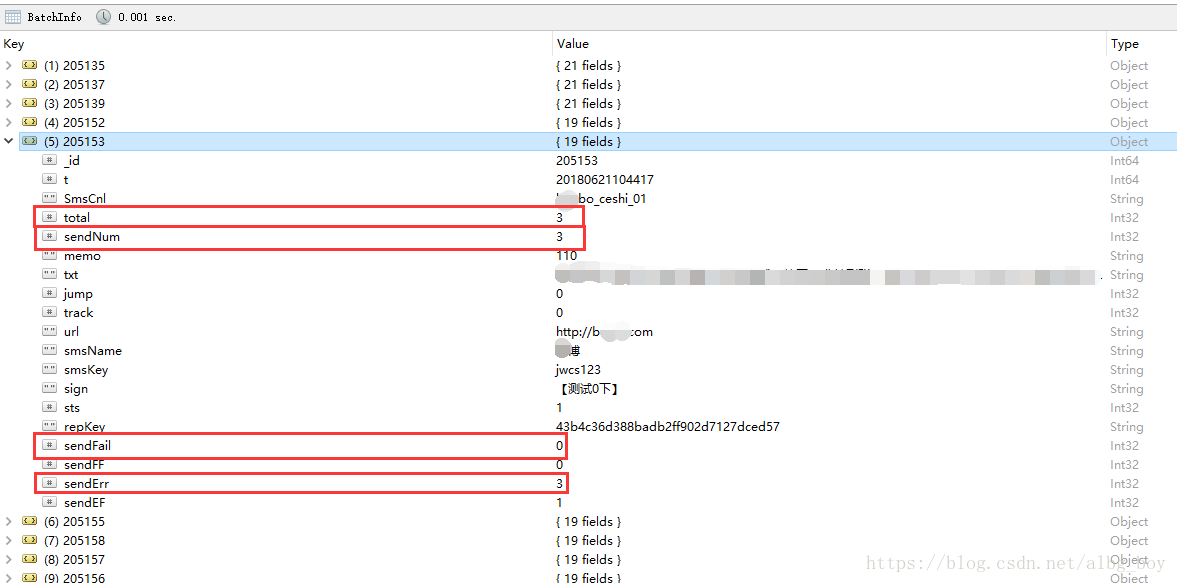
Task: Click the string icon beside sign
Action: point(50,389)
